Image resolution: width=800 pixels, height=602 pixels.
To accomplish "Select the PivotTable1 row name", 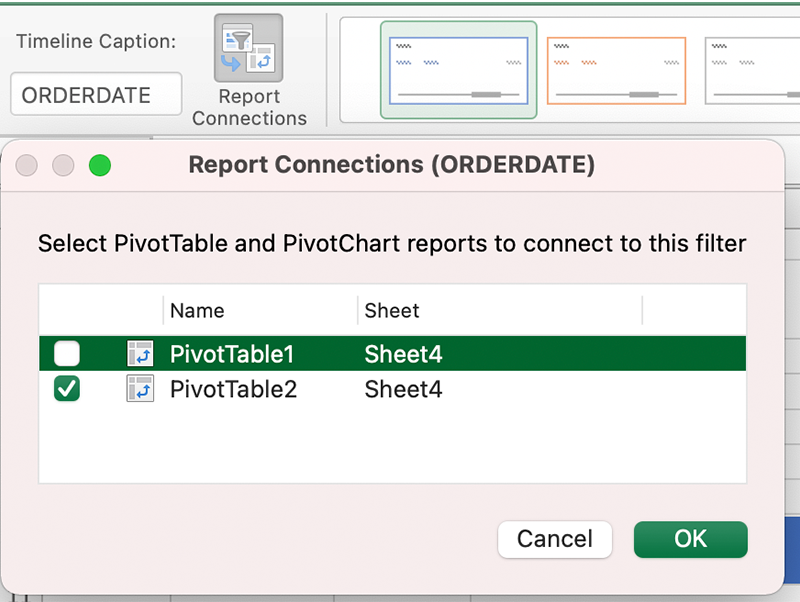I will 233,354.
